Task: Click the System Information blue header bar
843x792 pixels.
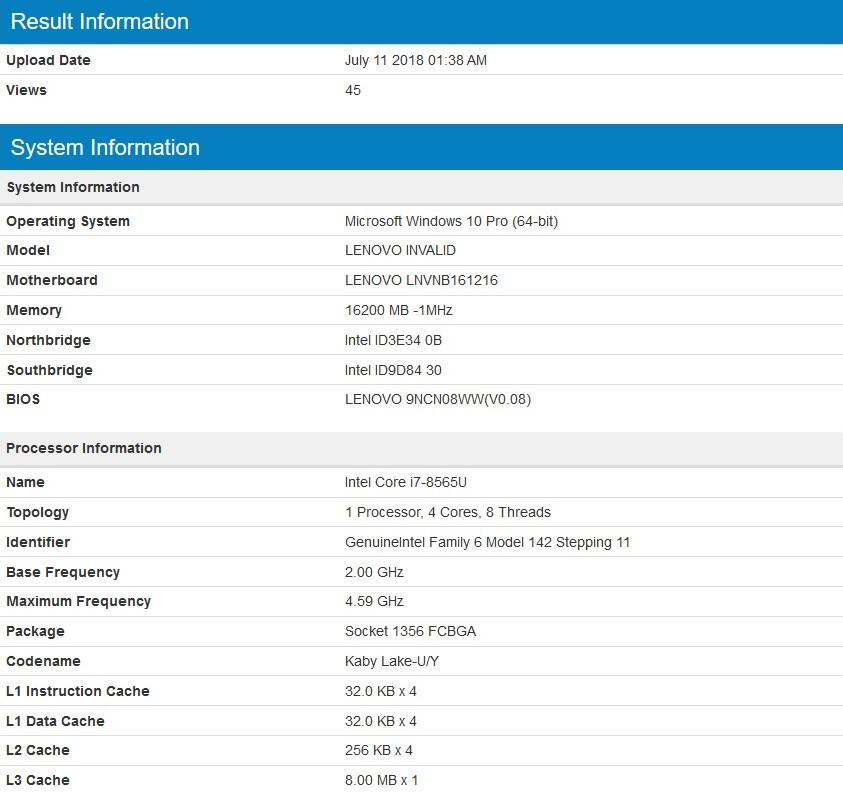Action: pos(105,147)
